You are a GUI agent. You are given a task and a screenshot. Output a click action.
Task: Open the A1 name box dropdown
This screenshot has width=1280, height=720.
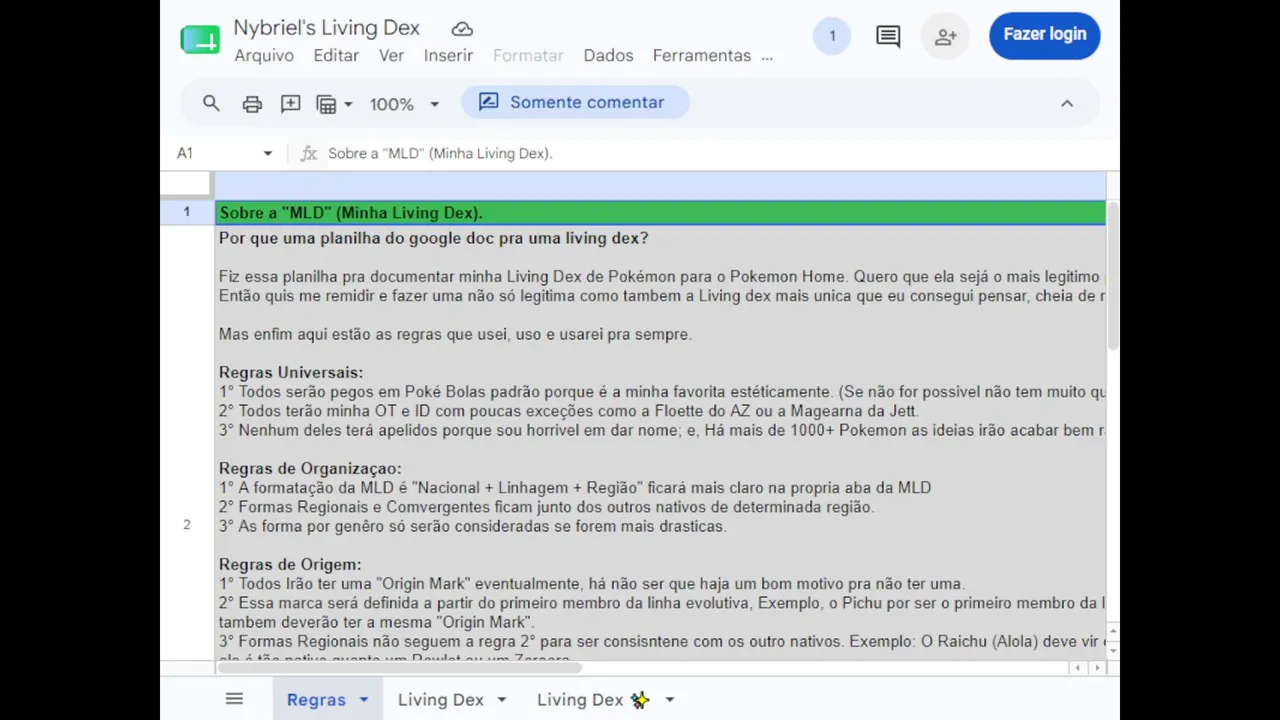268,153
